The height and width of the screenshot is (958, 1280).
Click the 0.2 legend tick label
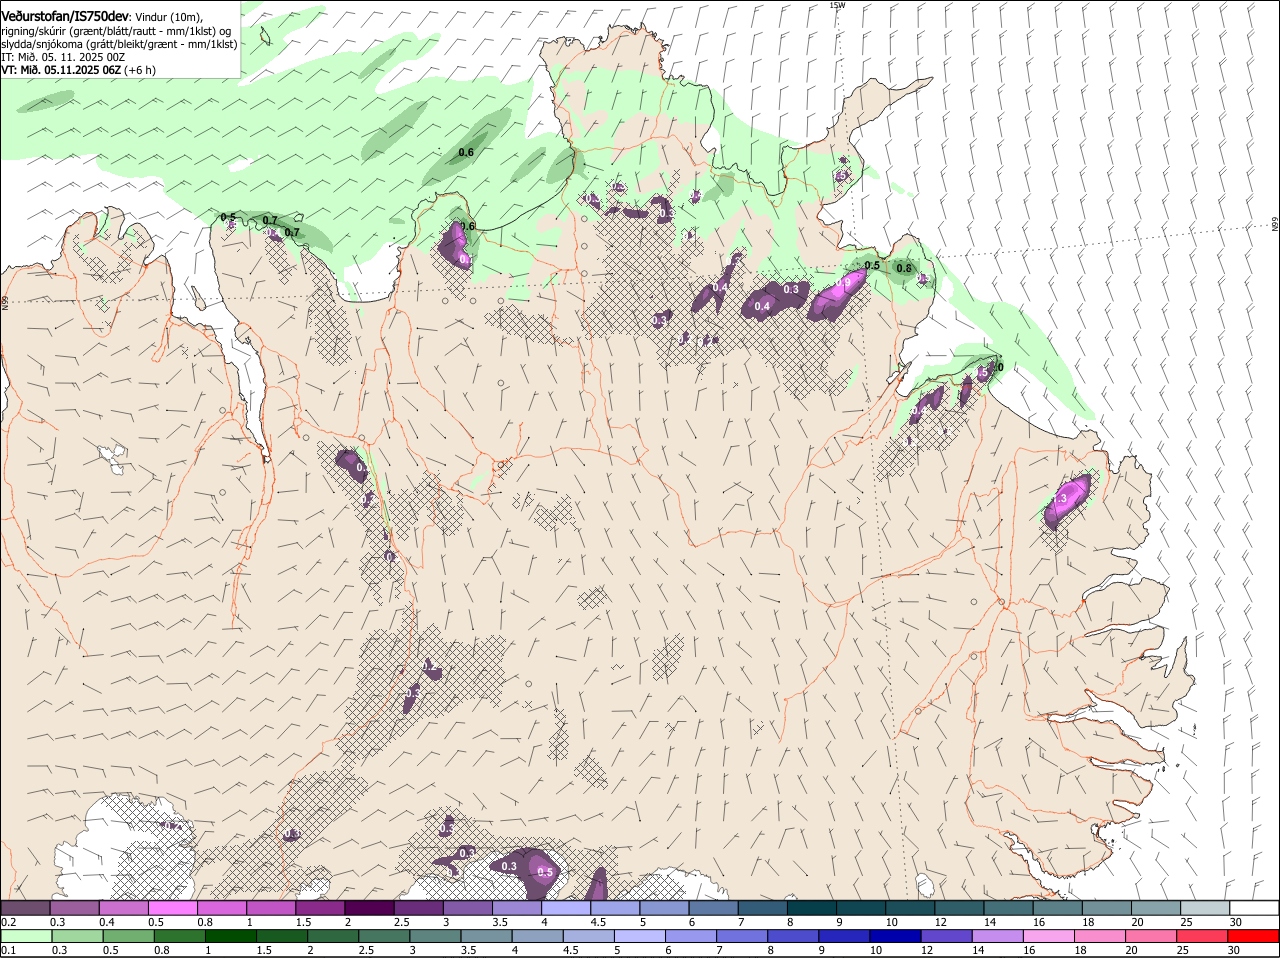coord(8,922)
